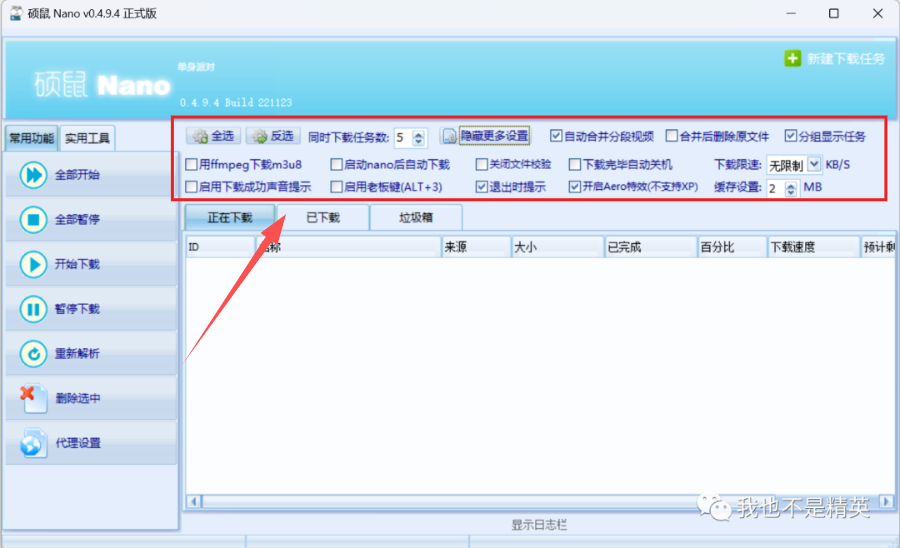The height and width of the screenshot is (548, 900).
Task: Click the 全部开始 start-all icon
Action: (33, 175)
